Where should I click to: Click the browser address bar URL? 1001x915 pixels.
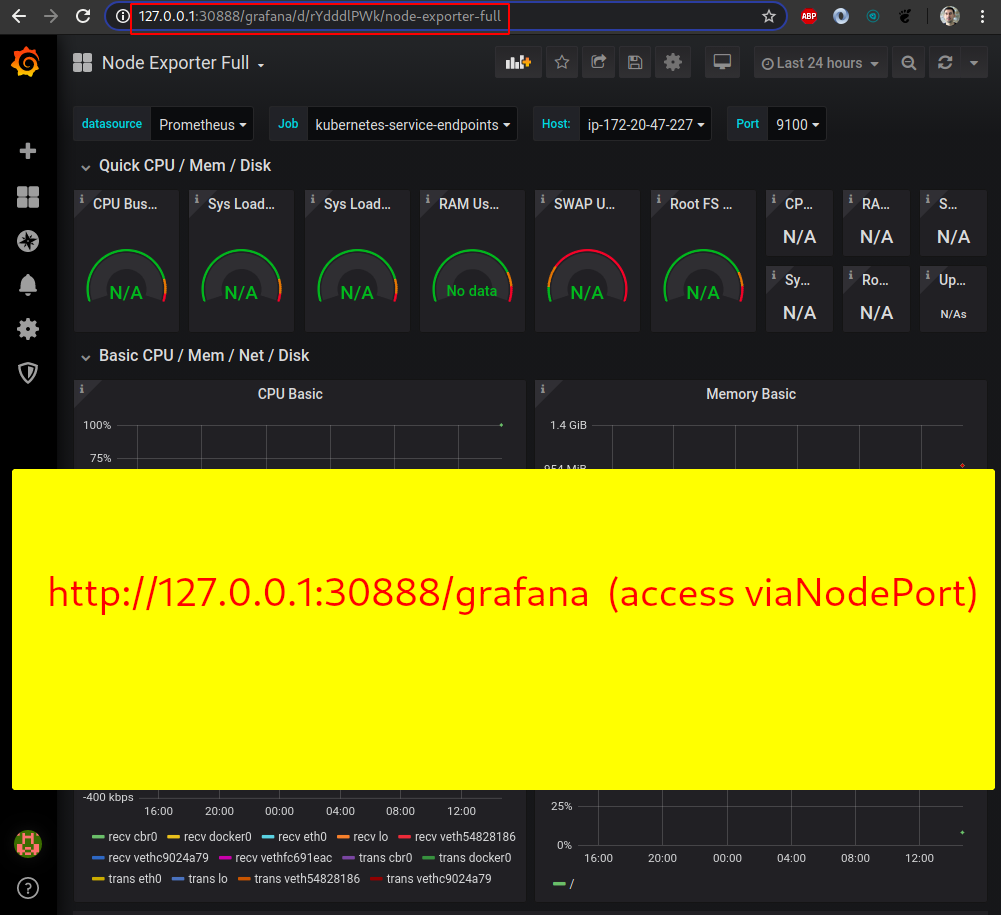coord(320,16)
